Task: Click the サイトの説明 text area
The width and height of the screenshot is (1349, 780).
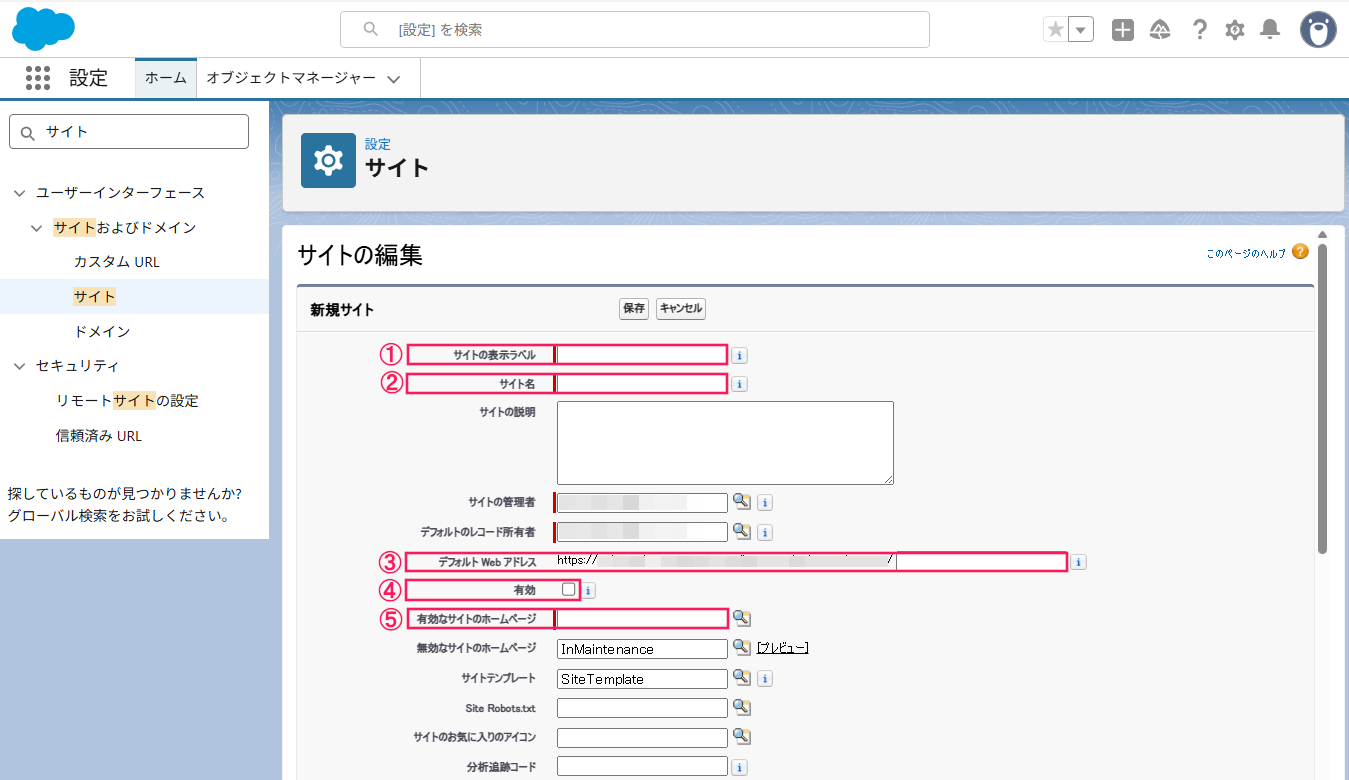Action: pos(725,443)
